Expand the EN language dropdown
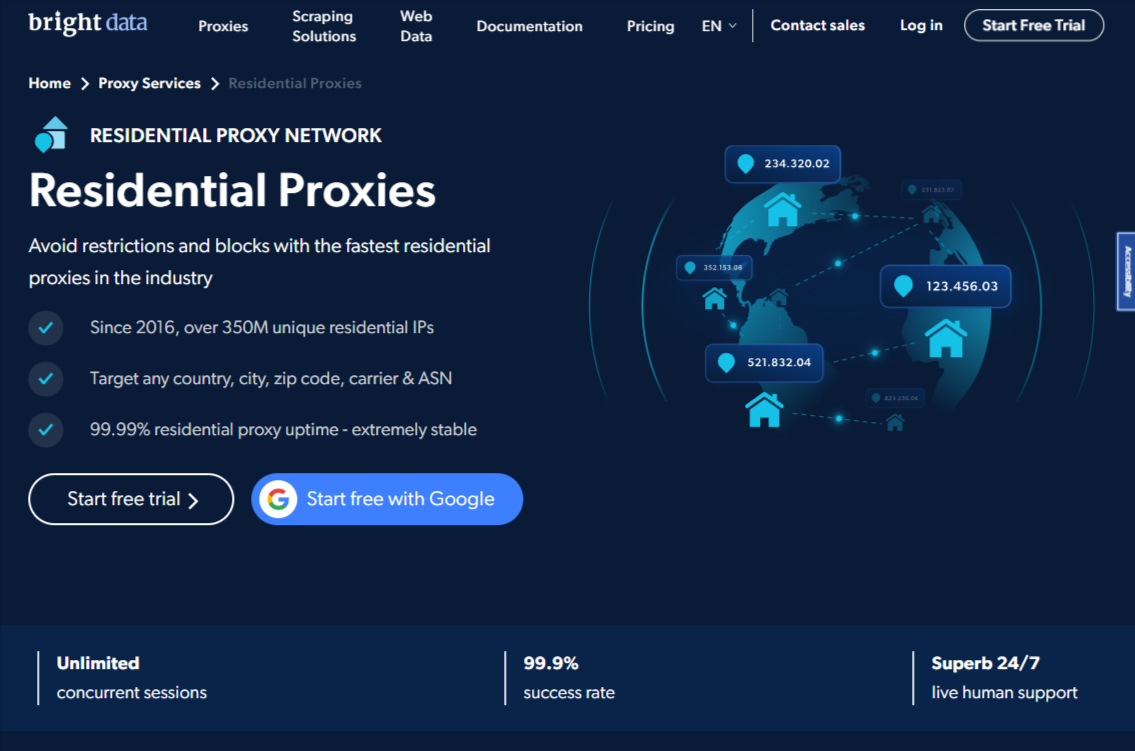Image resolution: width=1135 pixels, height=751 pixels. (719, 26)
